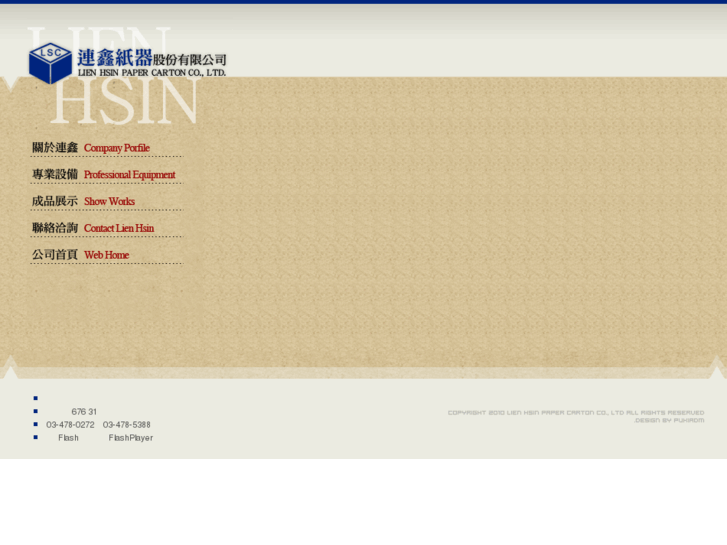Return to the Web Home page
The width and height of the screenshot is (727, 545).
point(80,255)
